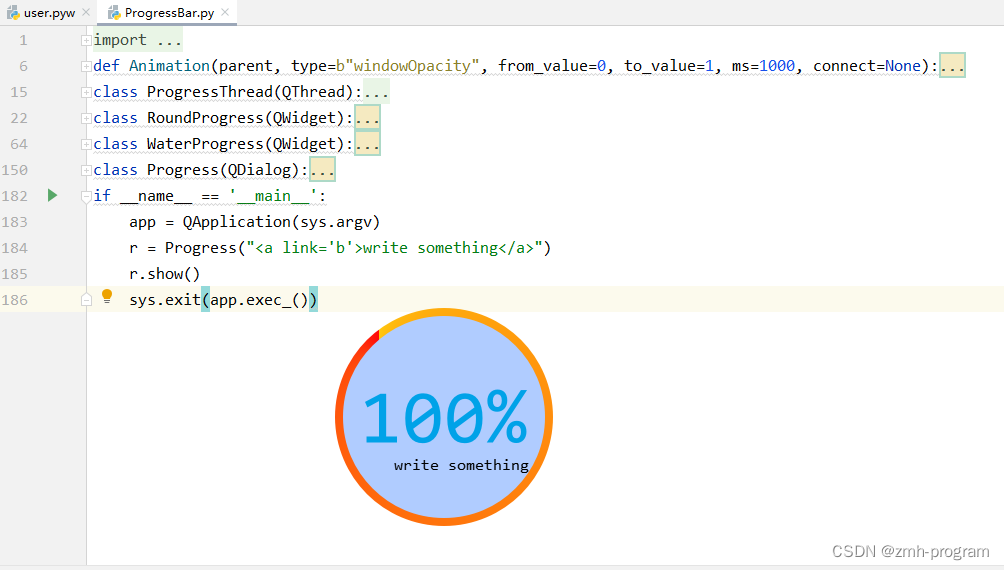Screen dimensions: 1004x570
Task: Switch to the ProgressBar.py tab
Action: coord(169,13)
